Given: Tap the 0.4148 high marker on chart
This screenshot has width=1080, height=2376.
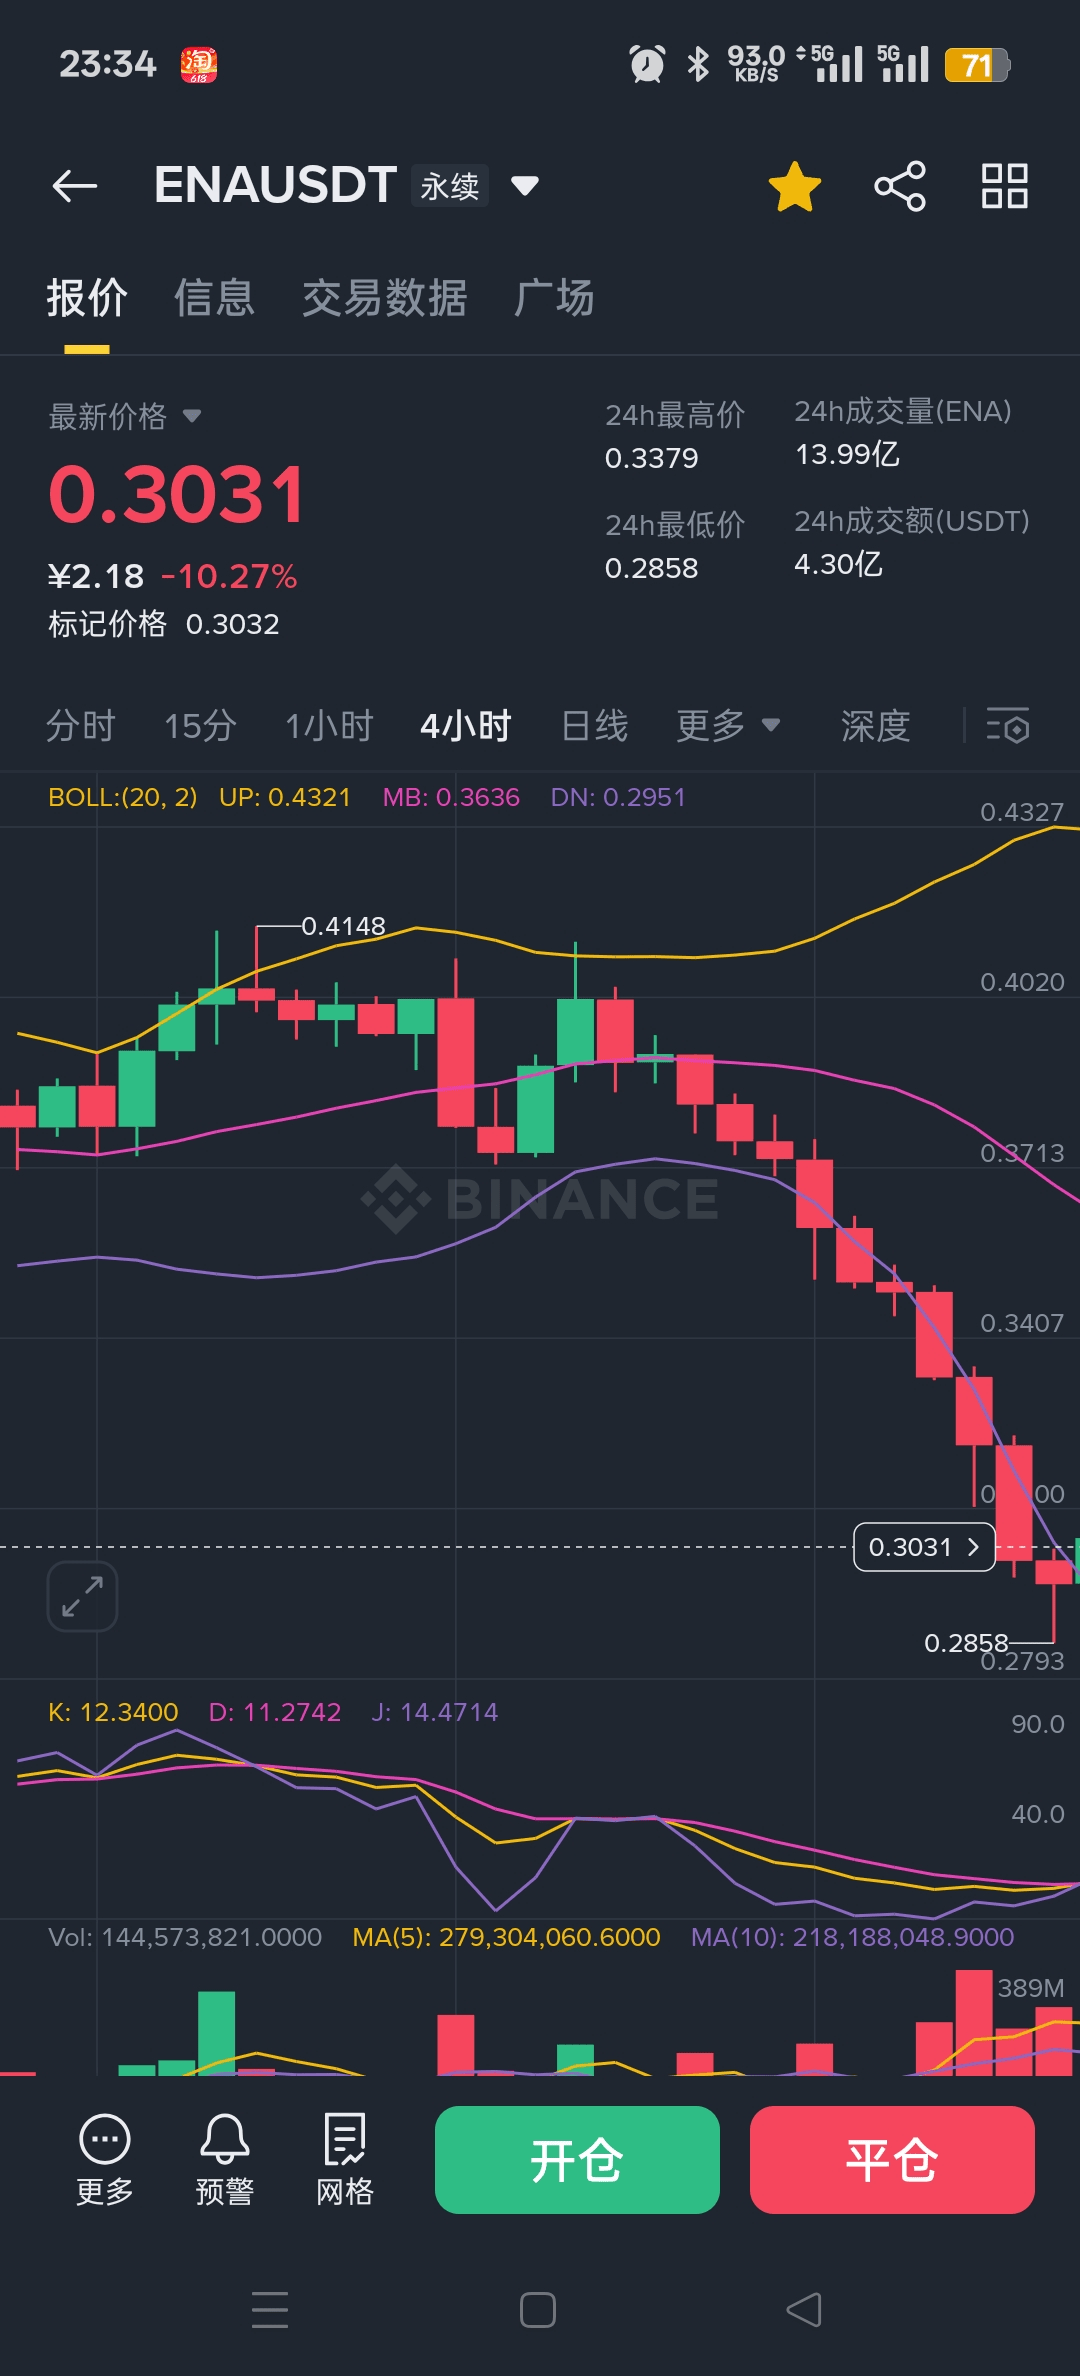Looking at the screenshot, I should (343, 926).
